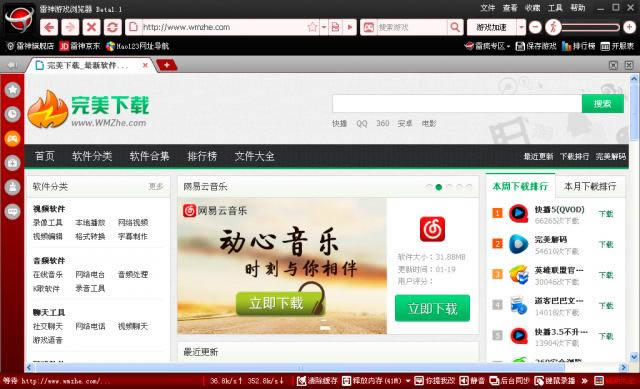Toggle 静音 mute in status bar
The height and width of the screenshot is (389, 640).
point(472,381)
